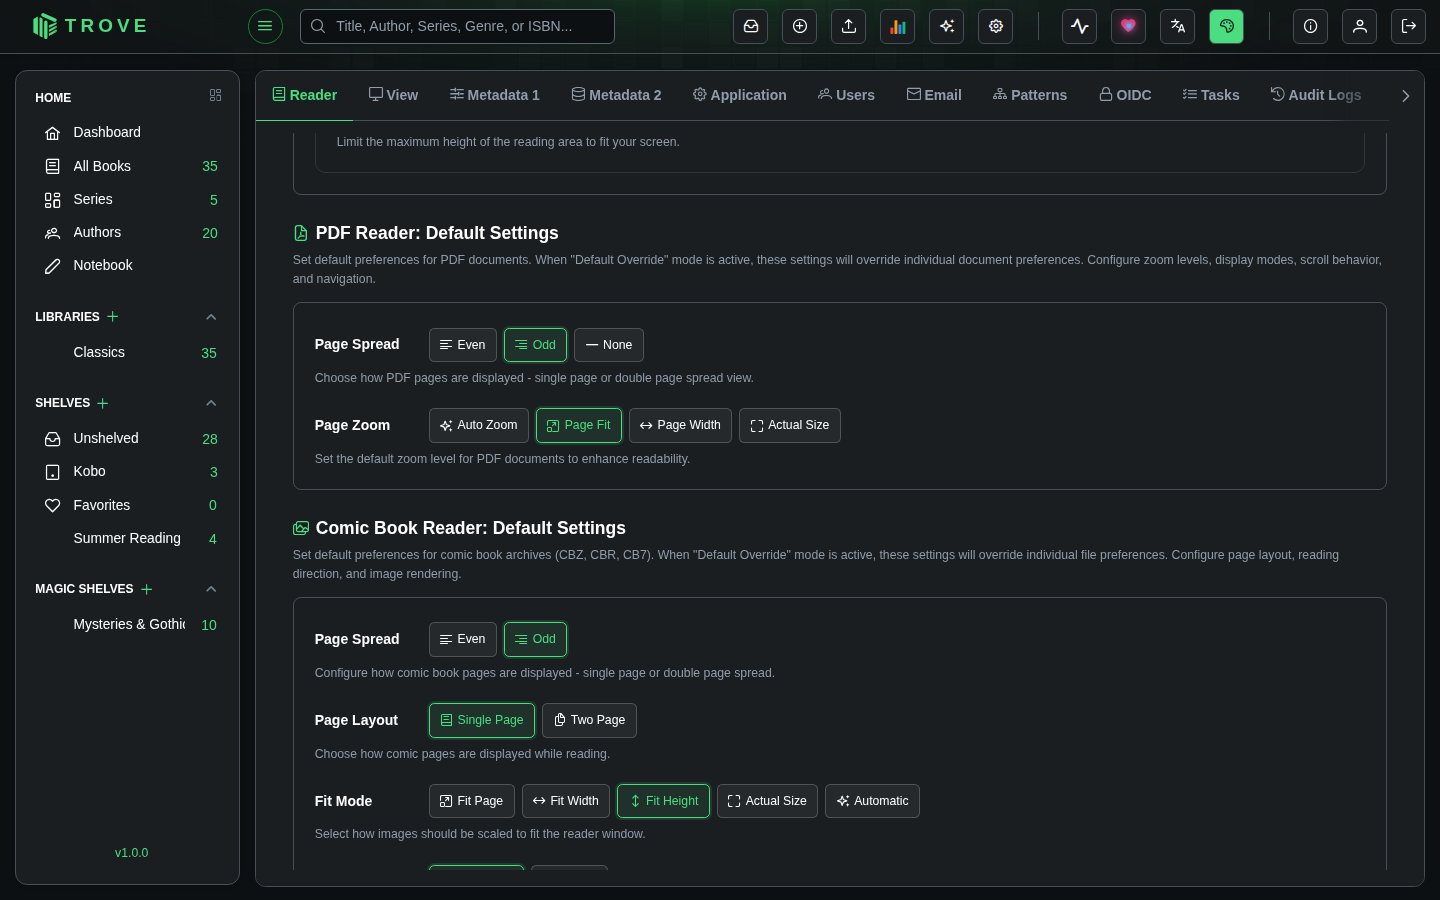Open the inbox tray icon in top bar
This screenshot has height=900, width=1440.
click(751, 26)
